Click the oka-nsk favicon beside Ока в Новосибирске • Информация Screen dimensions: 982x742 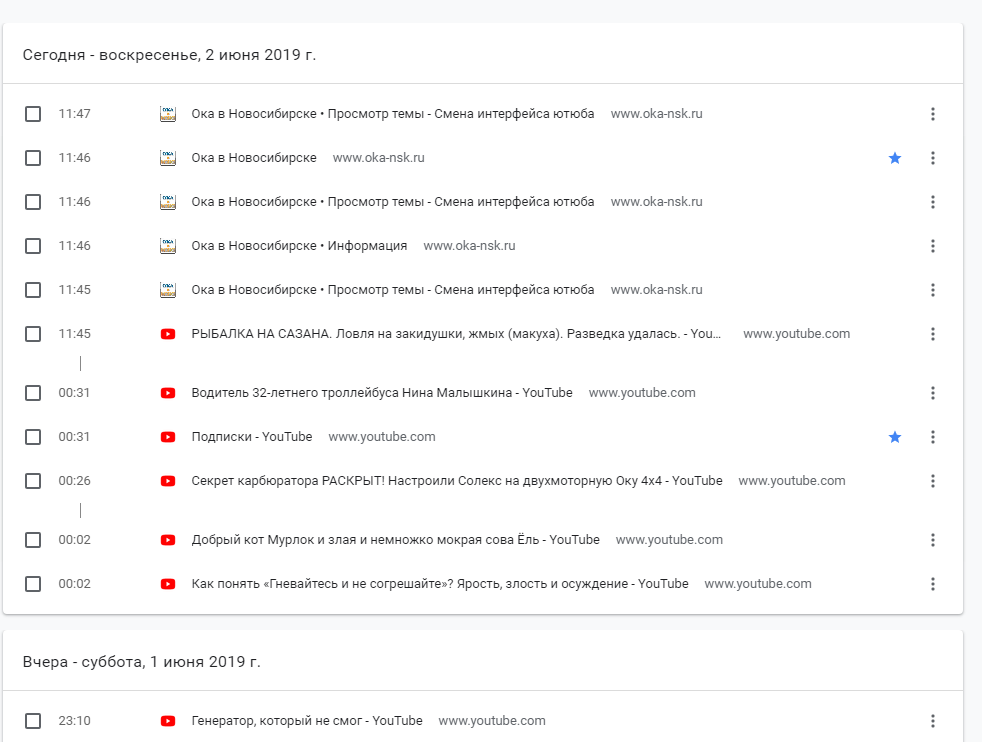click(x=168, y=246)
